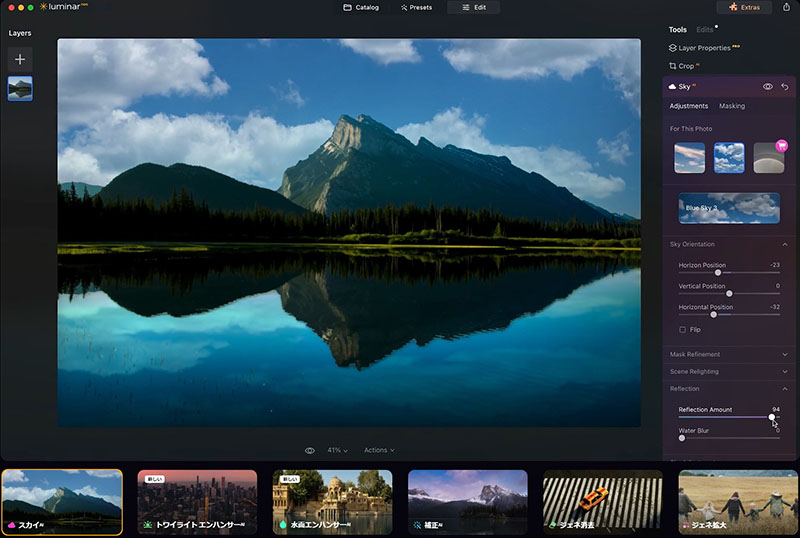The height and width of the screenshot is (538, 800).
Task: Choose the first suggested sky thumbnail
Action: pyautogui.click(x=689, y=158)
